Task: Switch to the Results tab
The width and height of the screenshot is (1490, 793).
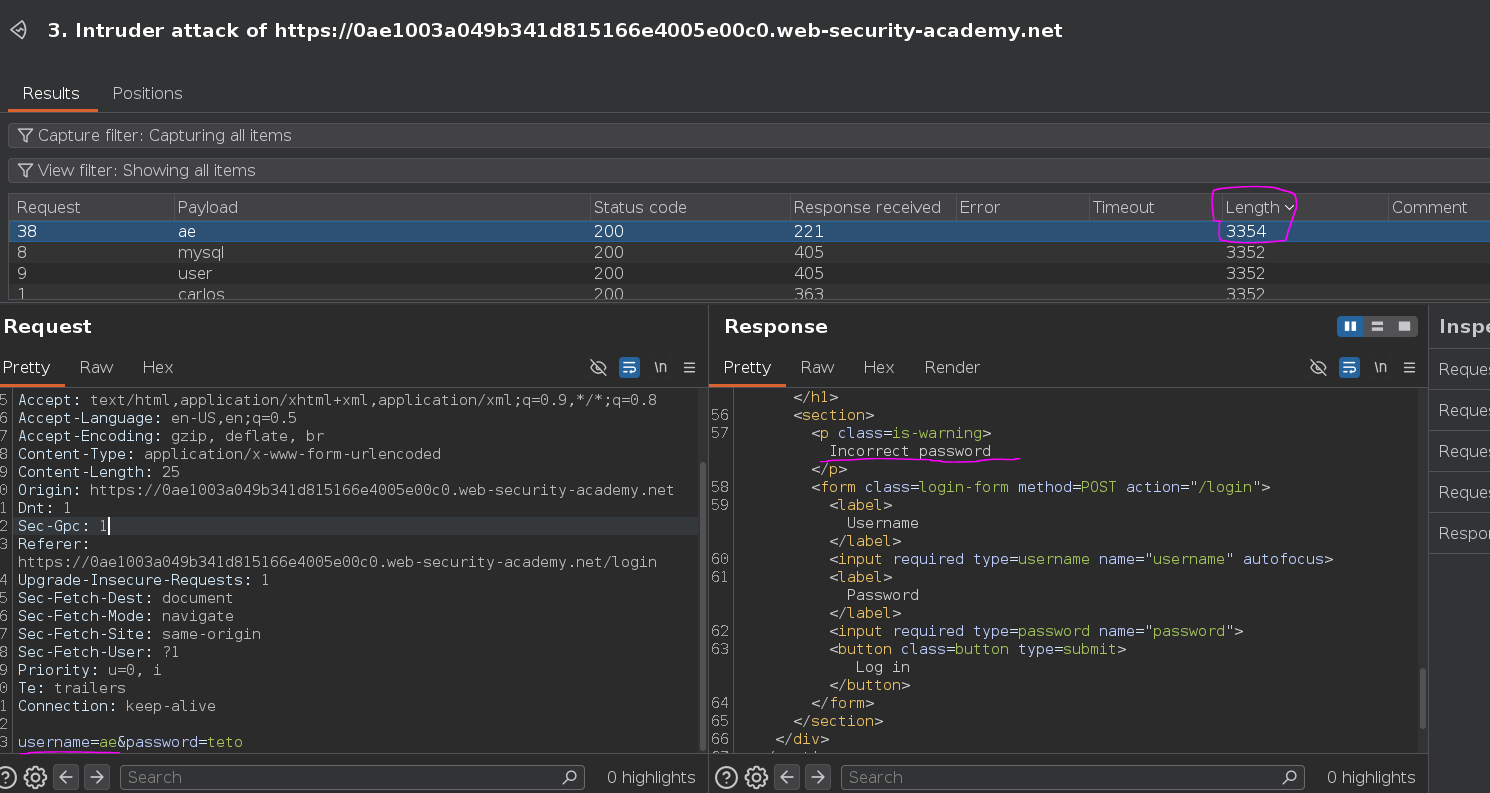Action: [x=51, y=93]
